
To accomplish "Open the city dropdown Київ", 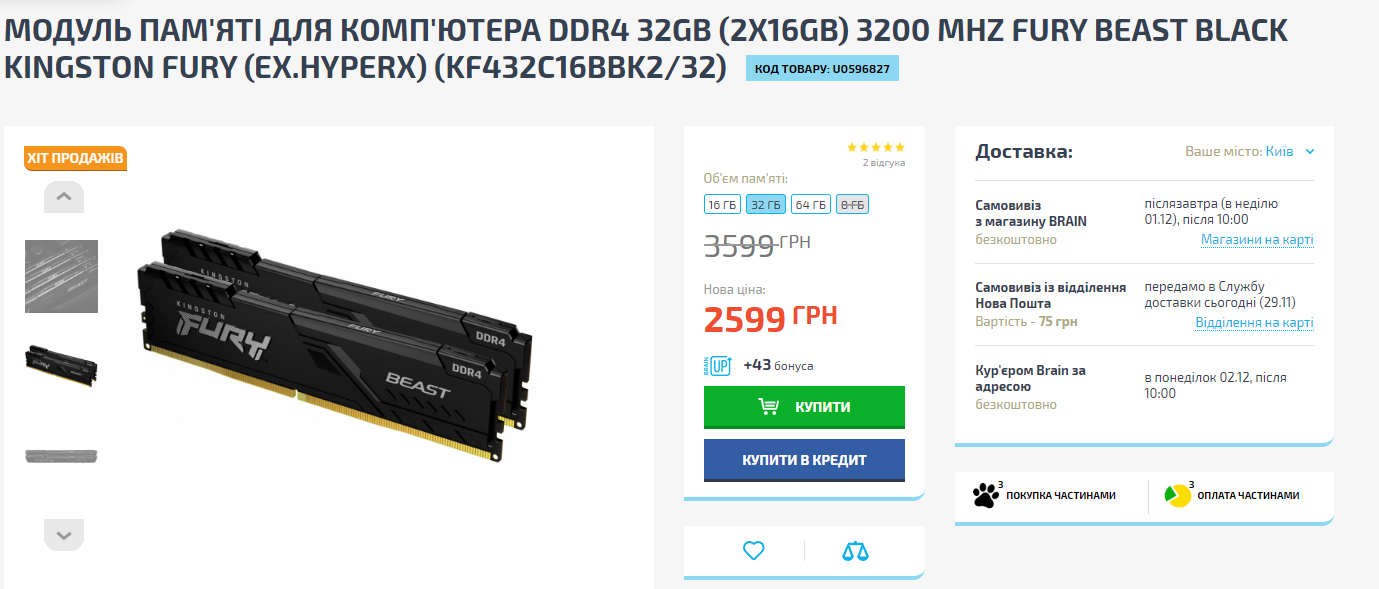I will pos(1290,152).
